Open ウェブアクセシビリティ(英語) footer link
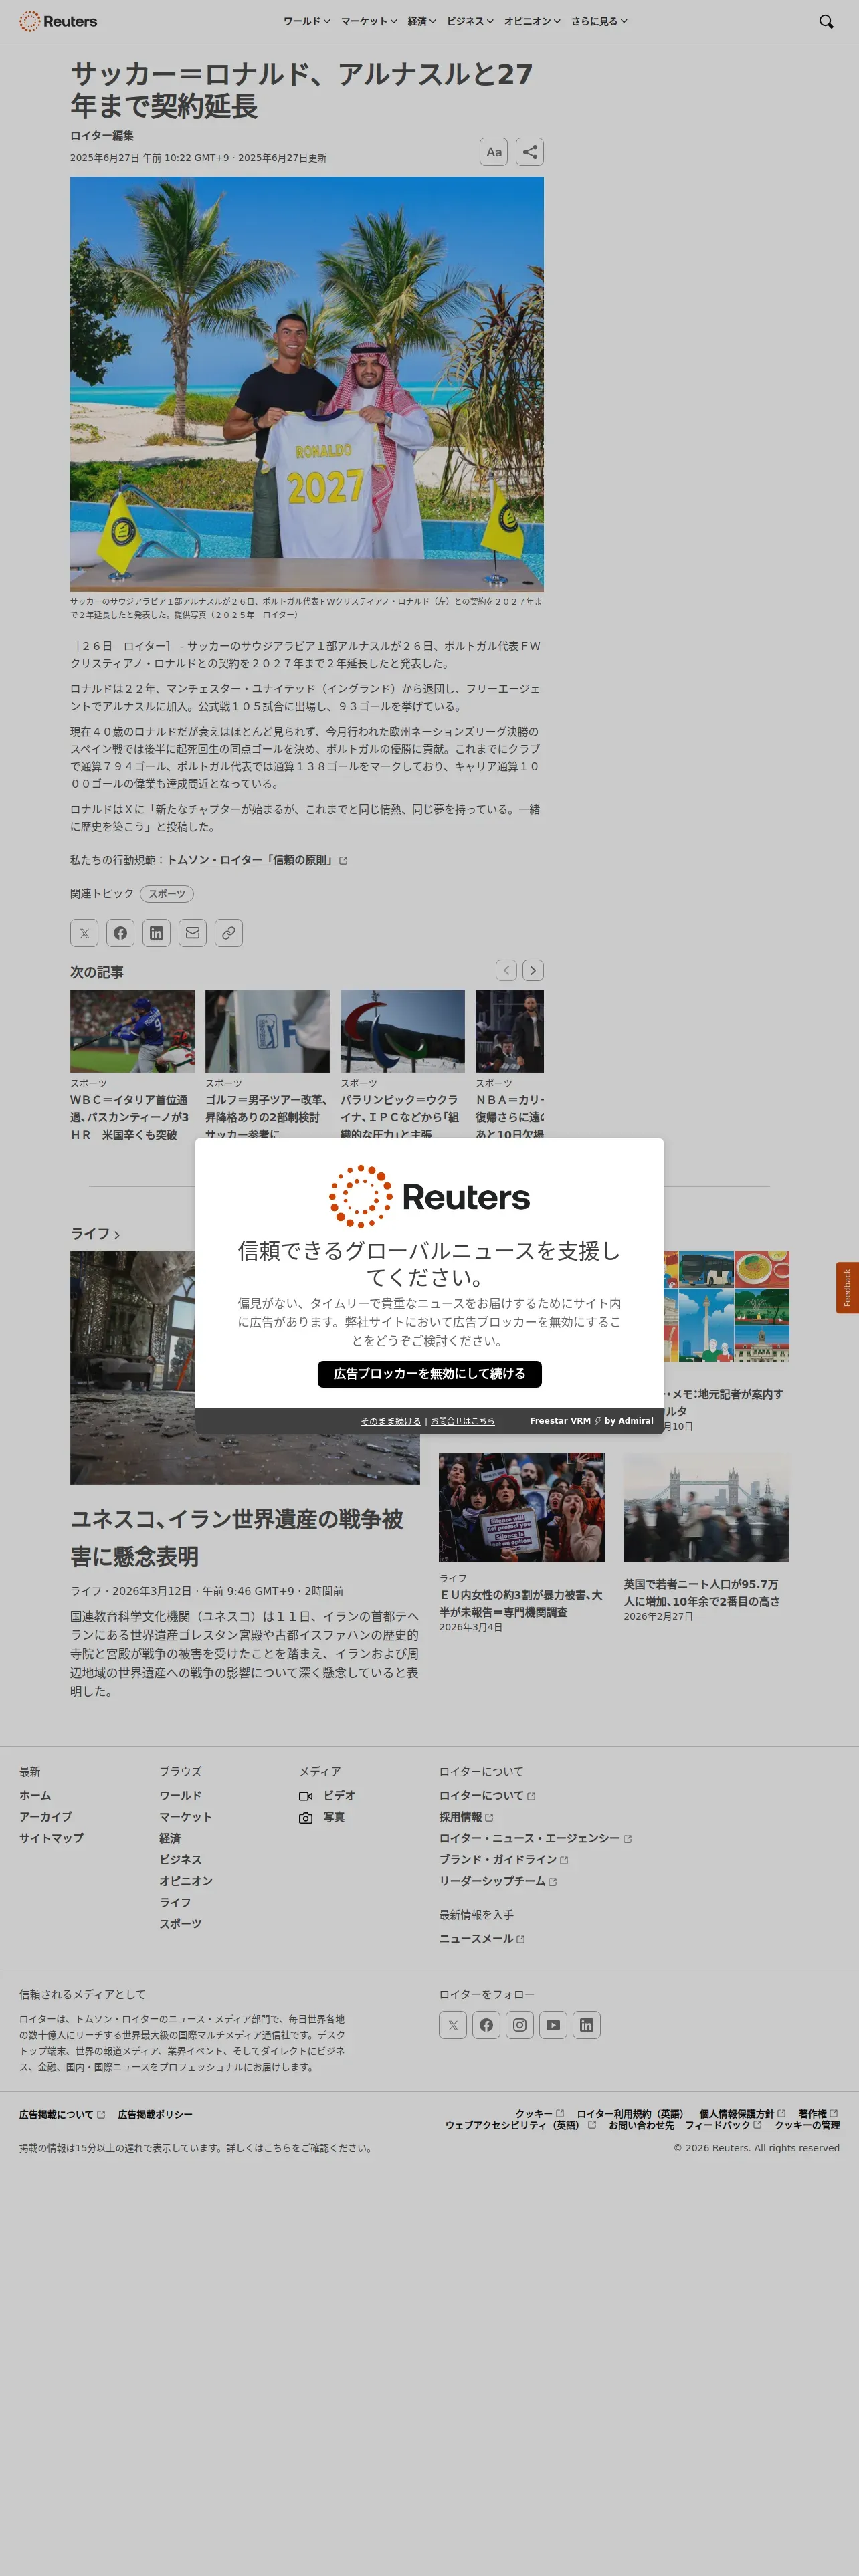859x2576 pixels. coord(520,2125)
